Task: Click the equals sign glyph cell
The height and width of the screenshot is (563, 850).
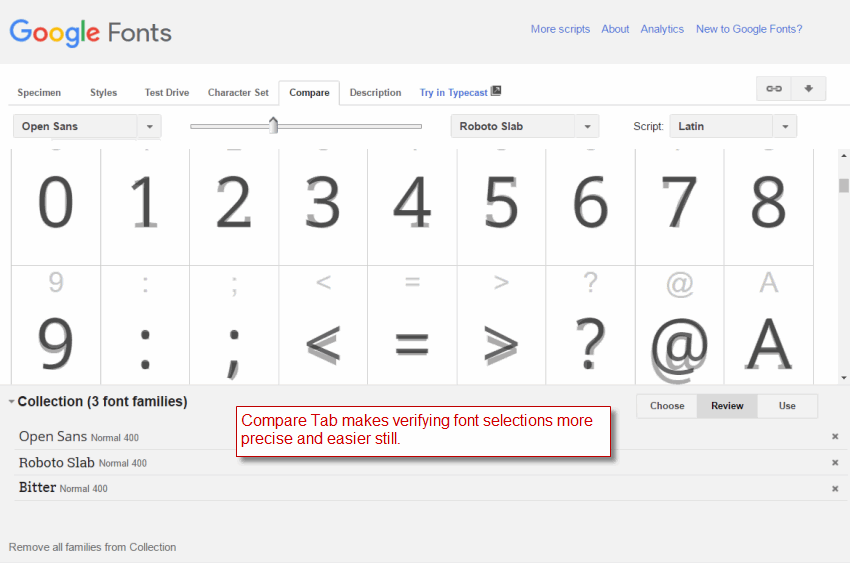Action: pos(412,325)
